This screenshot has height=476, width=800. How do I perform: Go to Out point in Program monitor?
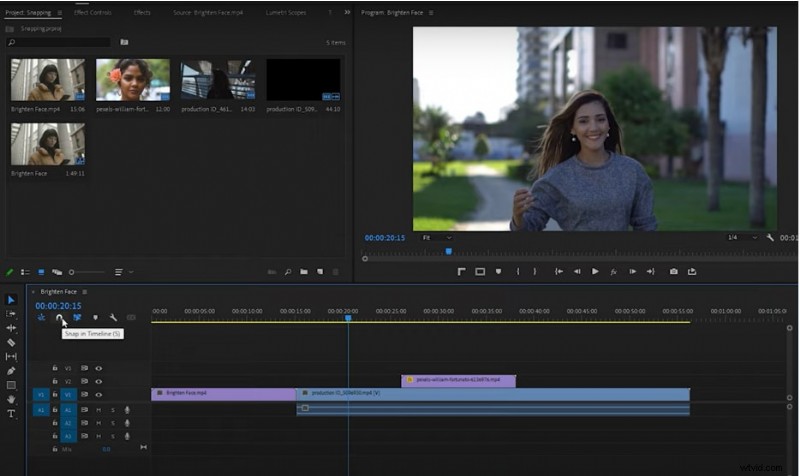(x=651, y=271)
